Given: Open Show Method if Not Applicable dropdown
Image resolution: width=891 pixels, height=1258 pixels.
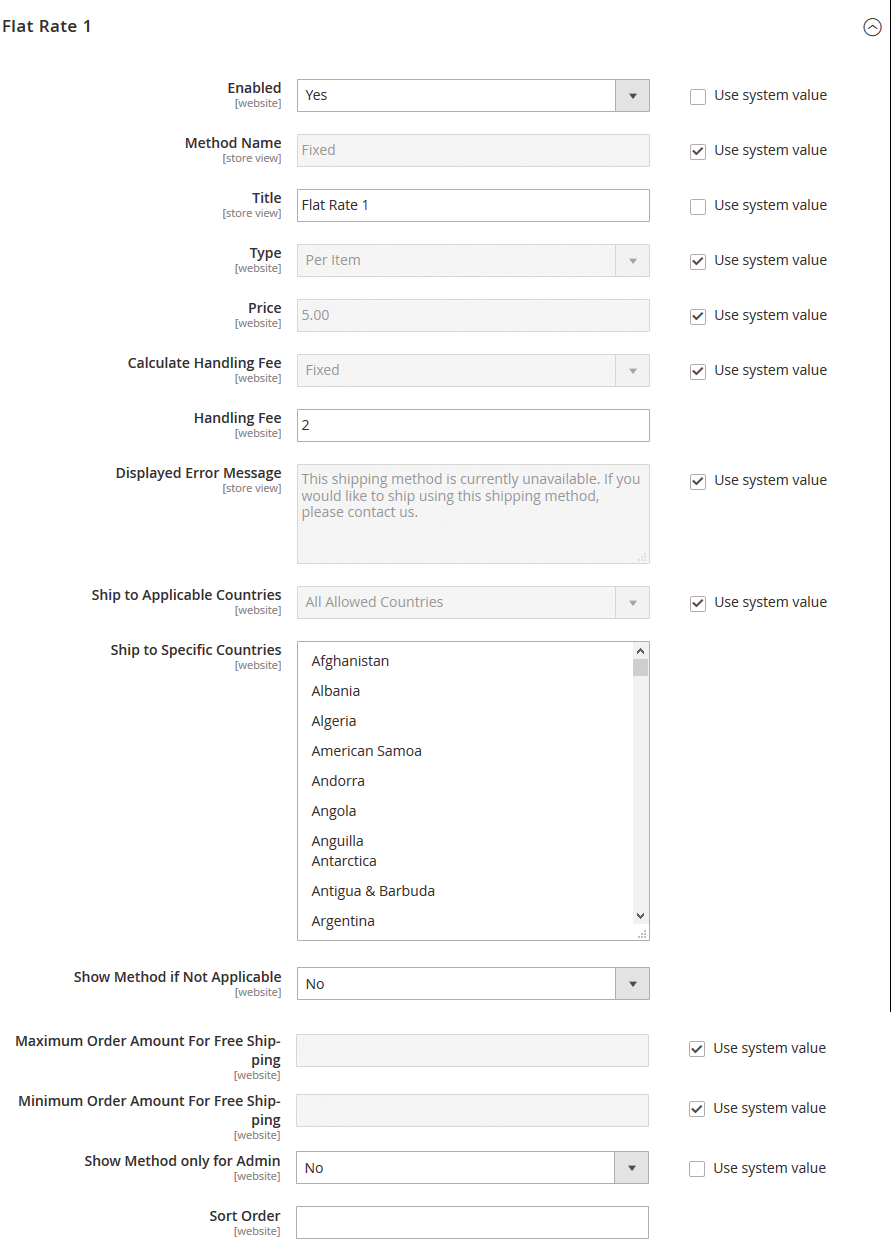Looking at the screenshot, I should pyautogui.click(x=473, y=984).
